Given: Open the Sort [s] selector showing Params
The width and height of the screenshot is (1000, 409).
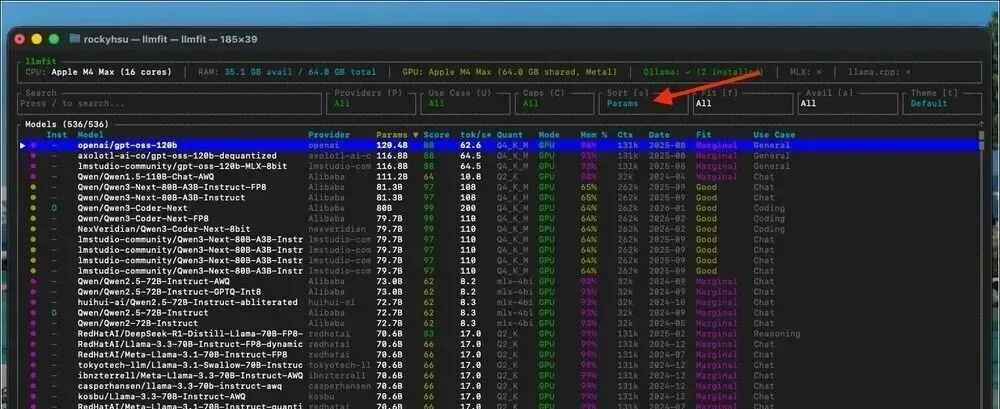Looking at the screenshot, I should (643, 103).
